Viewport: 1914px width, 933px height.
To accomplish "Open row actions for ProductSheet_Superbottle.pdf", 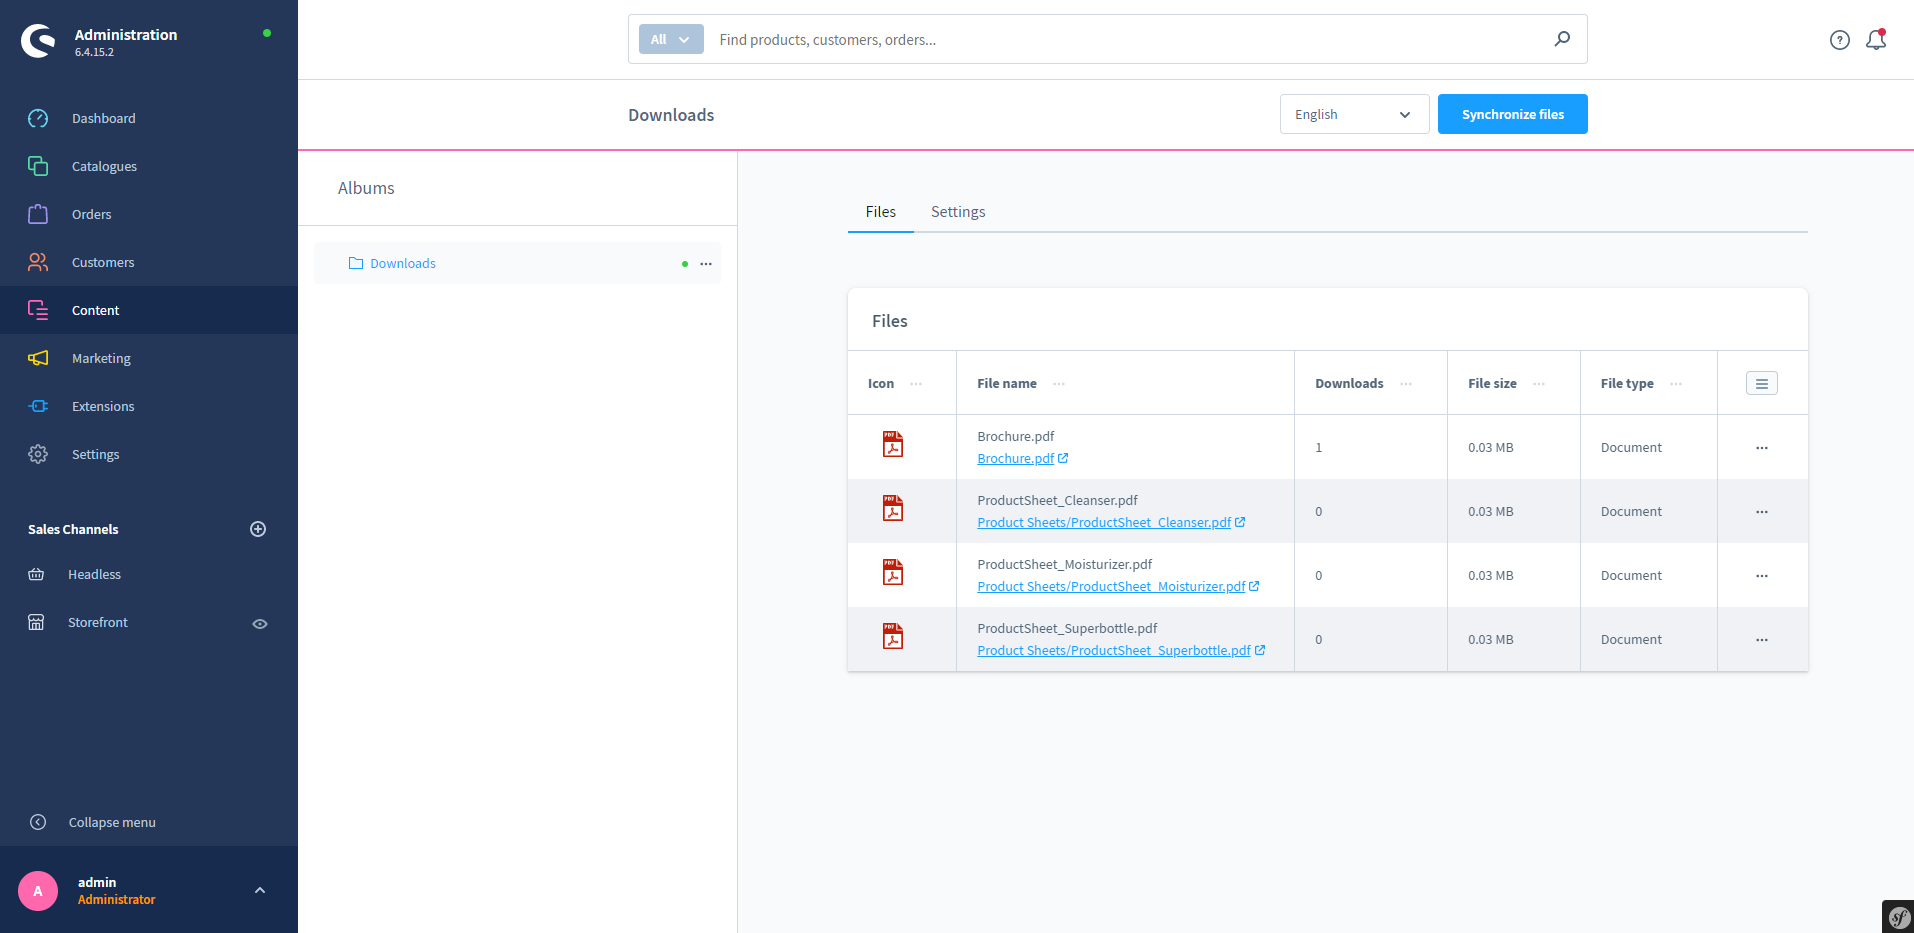I will (1762, 640).
